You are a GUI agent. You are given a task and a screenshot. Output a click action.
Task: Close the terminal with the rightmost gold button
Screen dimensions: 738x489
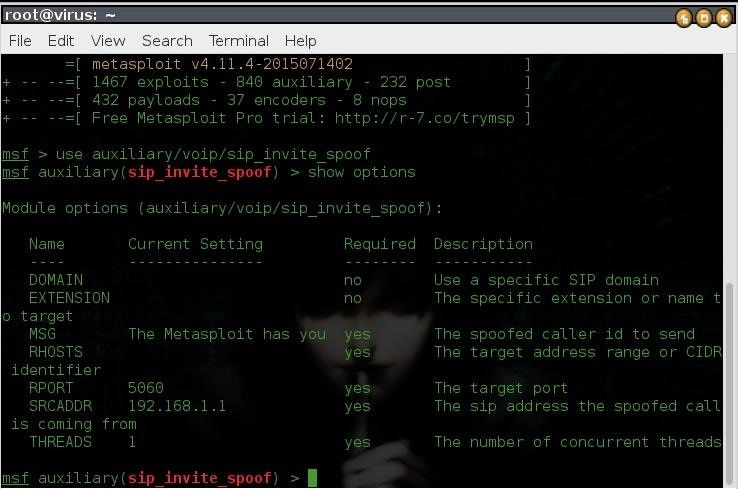(x=724, y=18)
